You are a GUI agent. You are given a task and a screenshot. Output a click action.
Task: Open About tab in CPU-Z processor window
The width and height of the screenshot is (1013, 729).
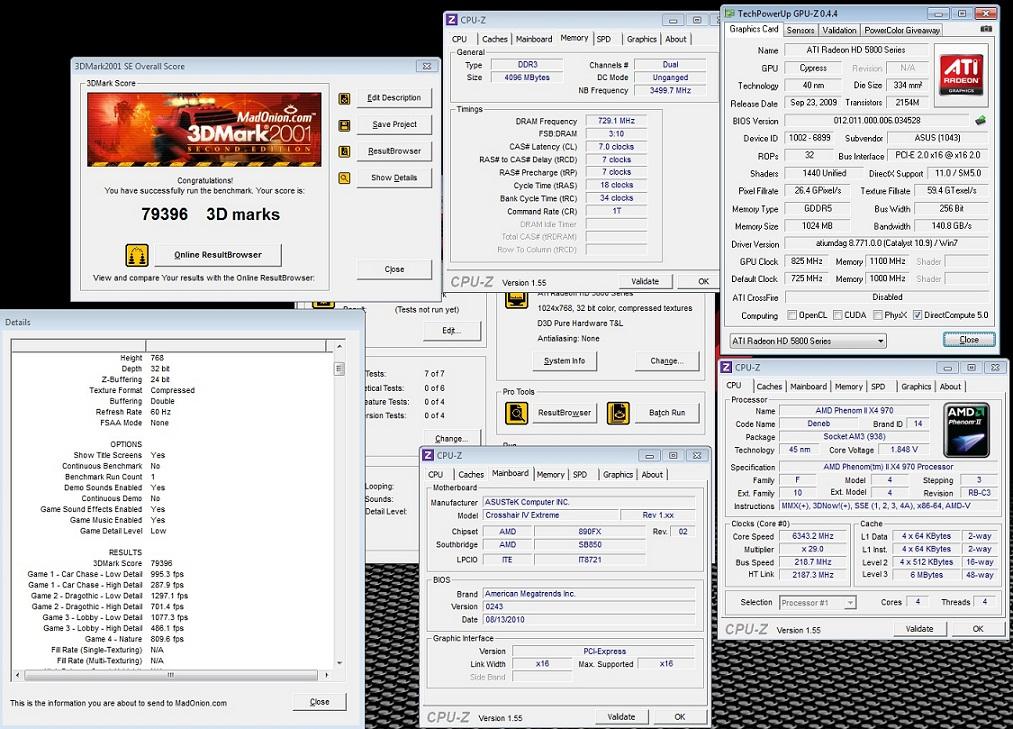point(950,387)
